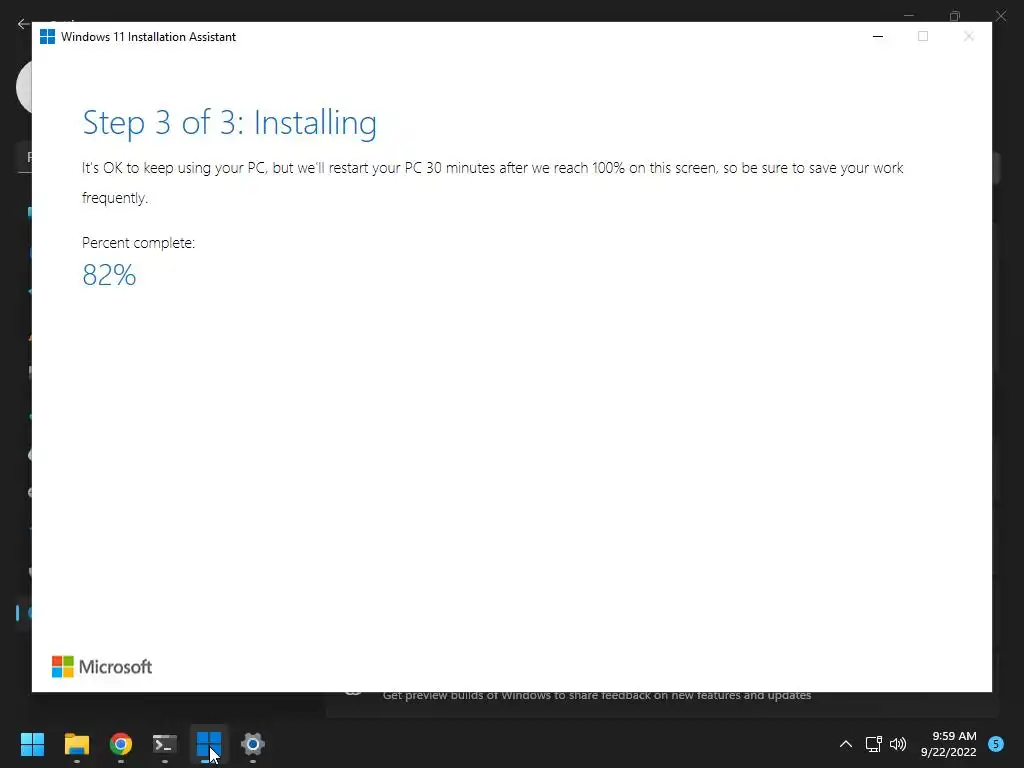Image resolution: width=1024 pixels, height=768 pixels.
Task: Click the Windows 11 Installation Assistant title text
Action: tap(148, 37)
